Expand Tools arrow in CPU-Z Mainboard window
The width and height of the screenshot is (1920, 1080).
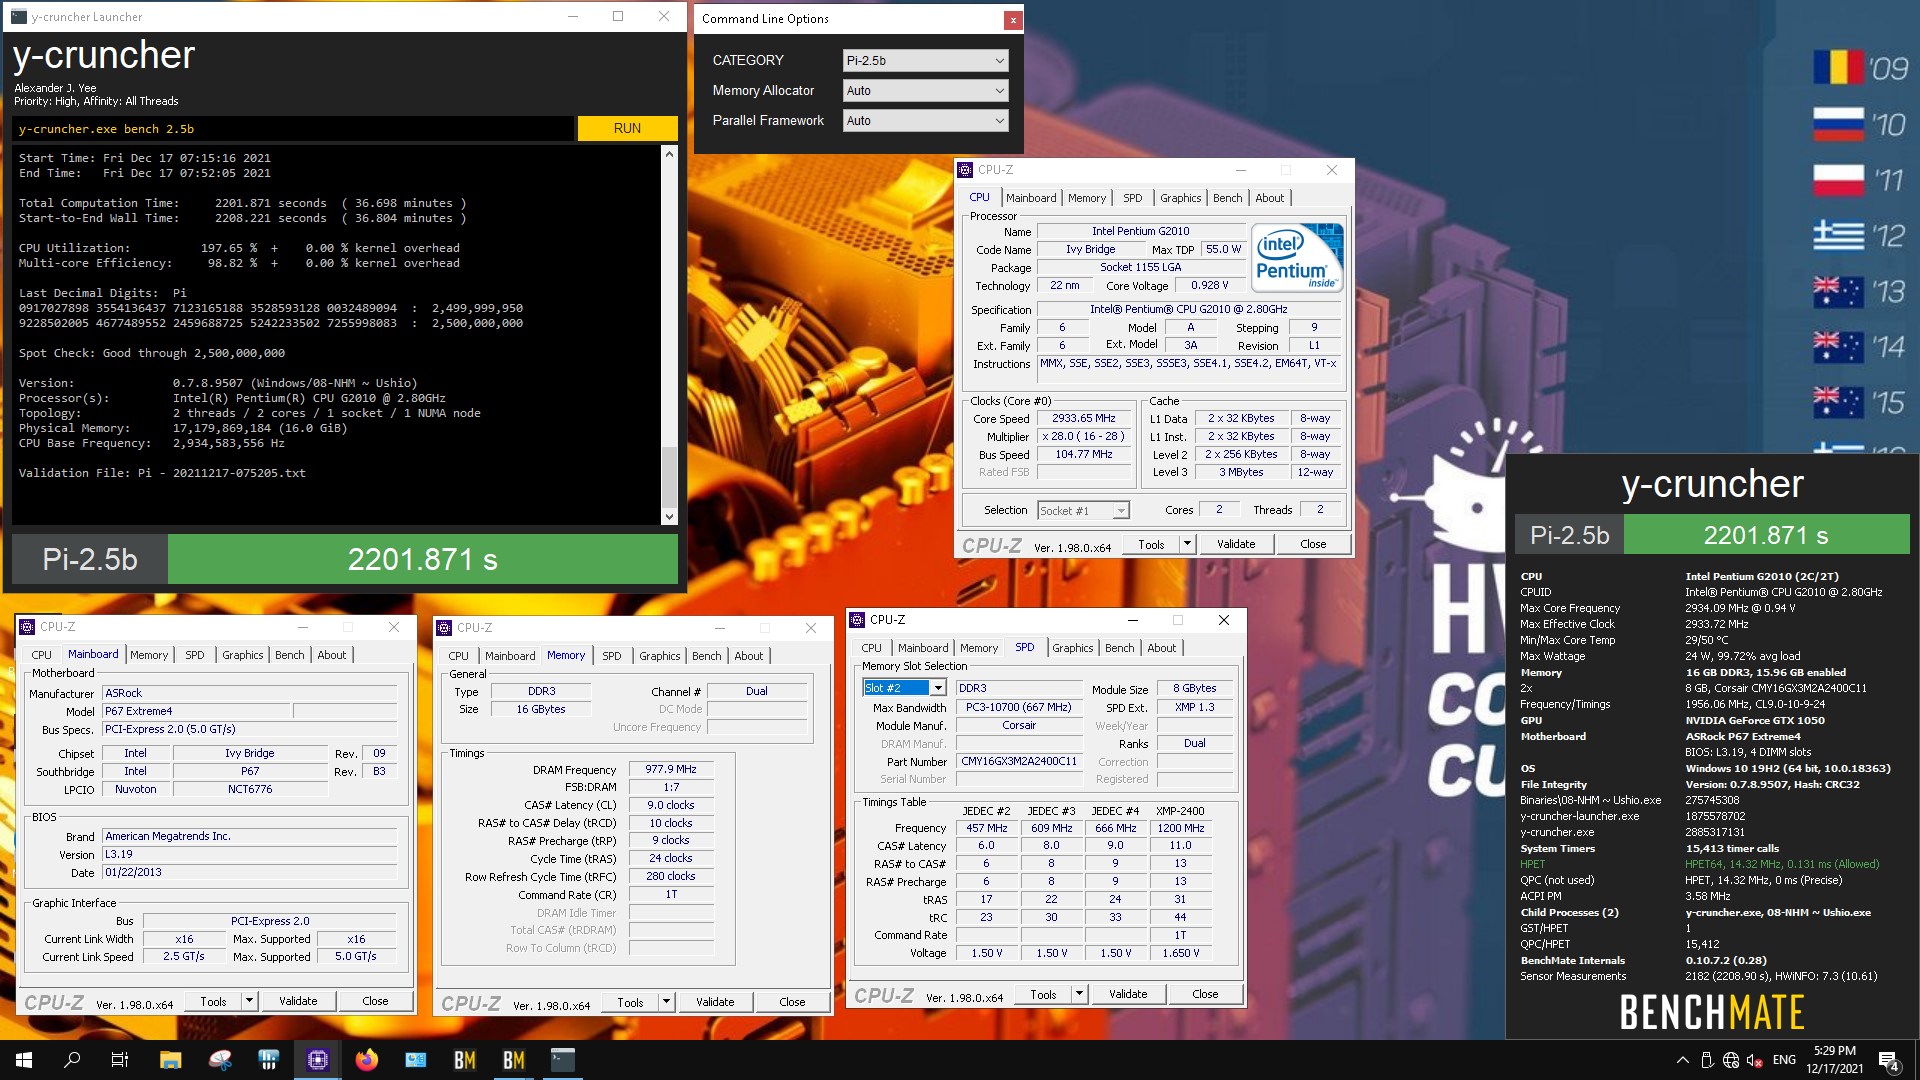coord(249,1001)
